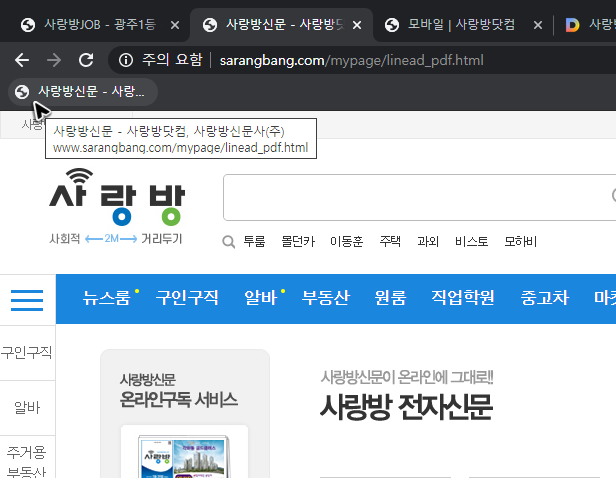616x478 pixels.
Task: Open 구인구직 in the blue navigation bar
Action: click(x=187, y=298)
